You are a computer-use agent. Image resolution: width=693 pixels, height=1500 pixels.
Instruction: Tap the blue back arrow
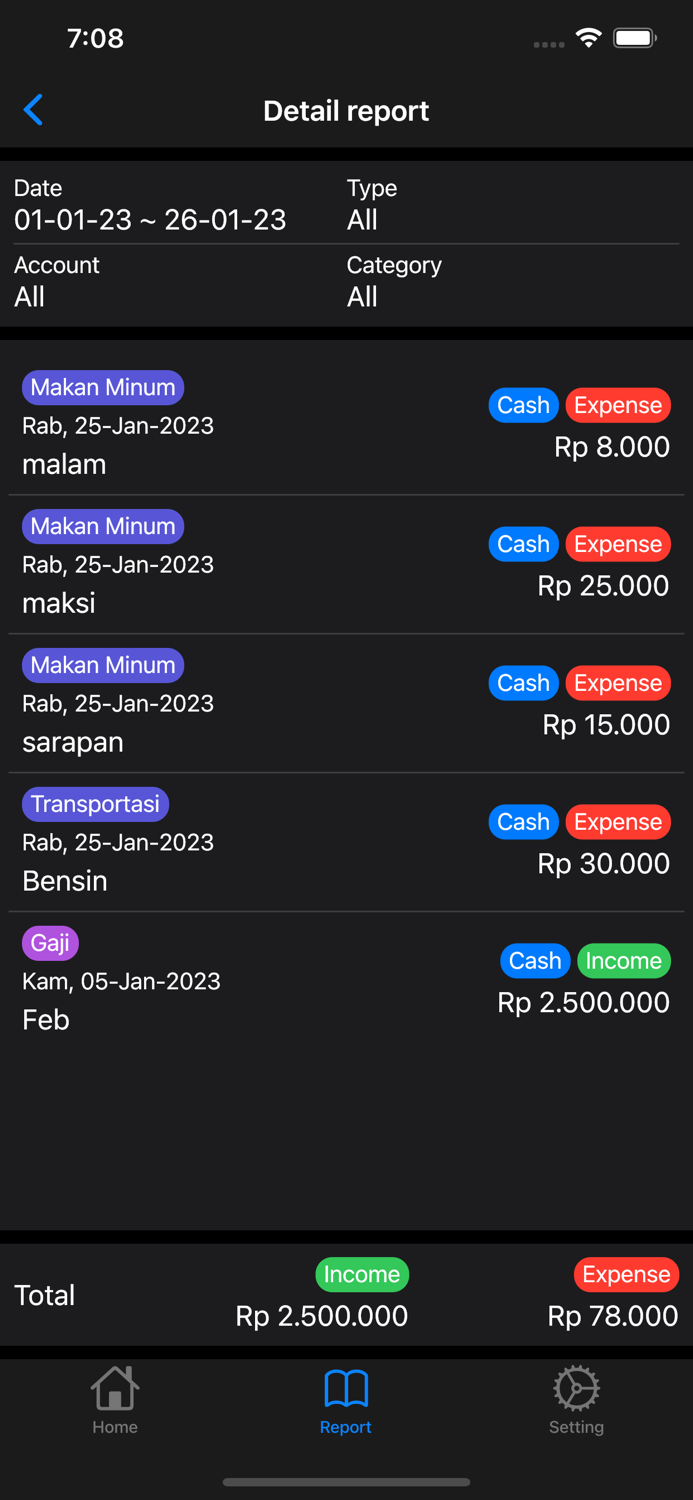pos(33,110)
